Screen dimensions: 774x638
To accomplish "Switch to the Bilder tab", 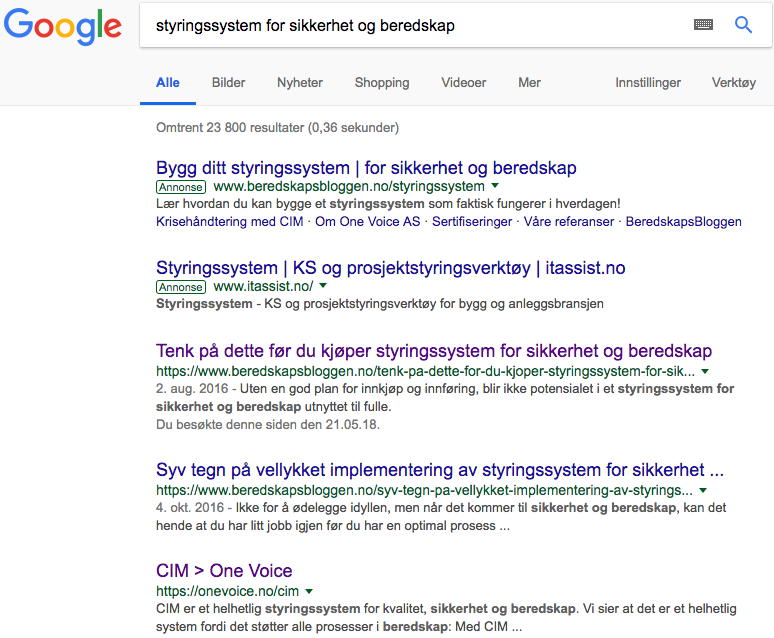I will click(x=229, y=82).
